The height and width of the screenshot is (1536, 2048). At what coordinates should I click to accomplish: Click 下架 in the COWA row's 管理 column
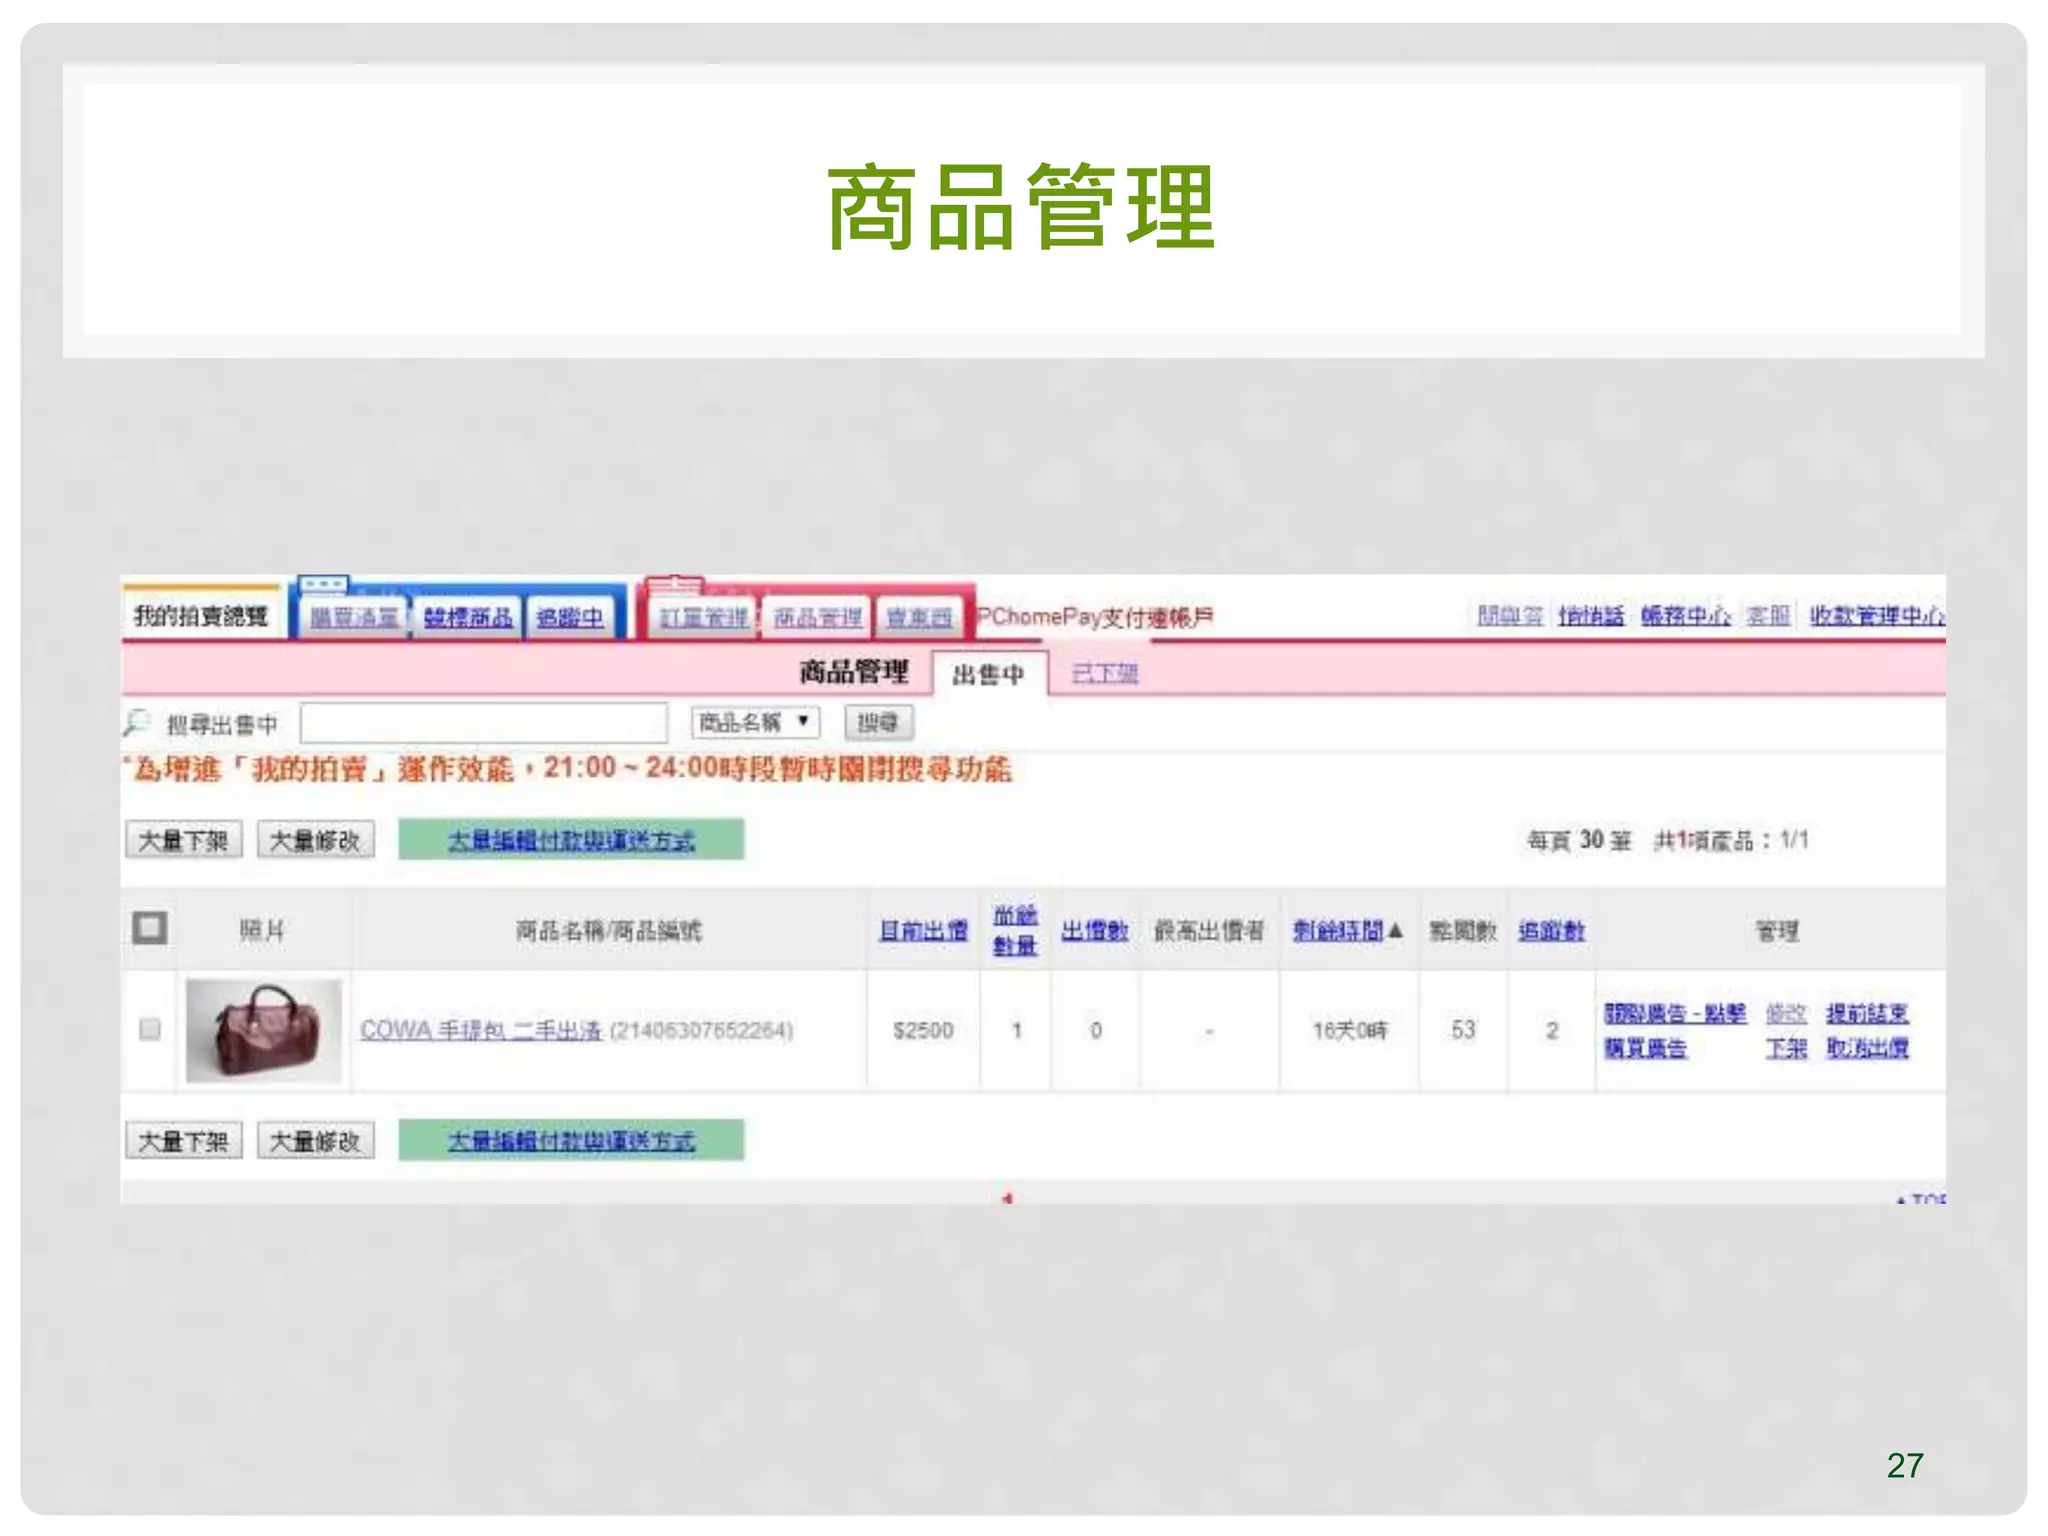(x=1786, y=1048)
